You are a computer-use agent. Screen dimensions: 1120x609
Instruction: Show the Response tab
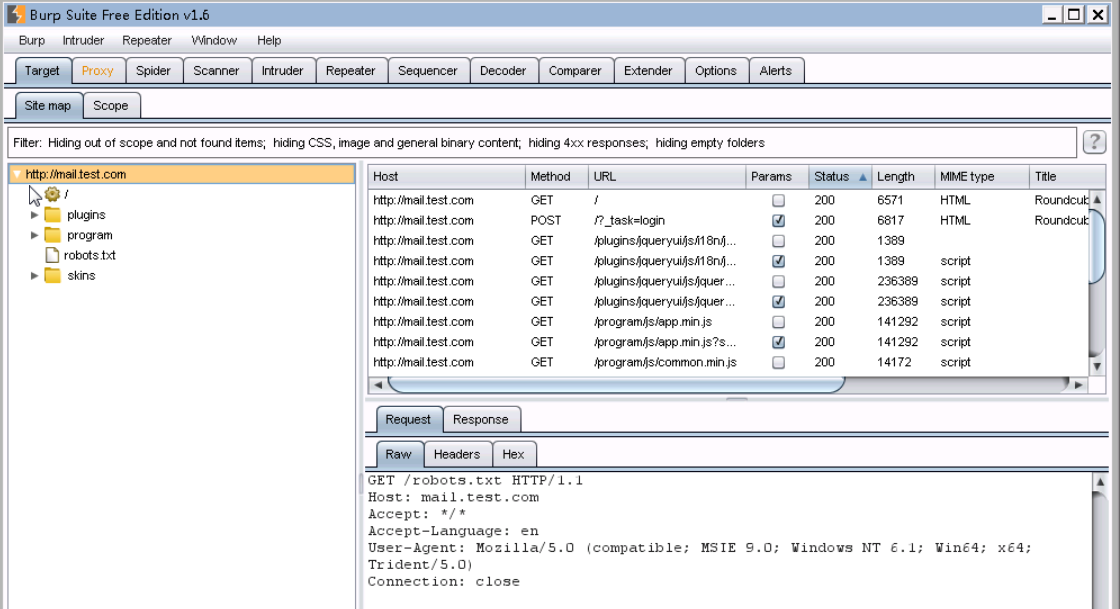point(481,420)
